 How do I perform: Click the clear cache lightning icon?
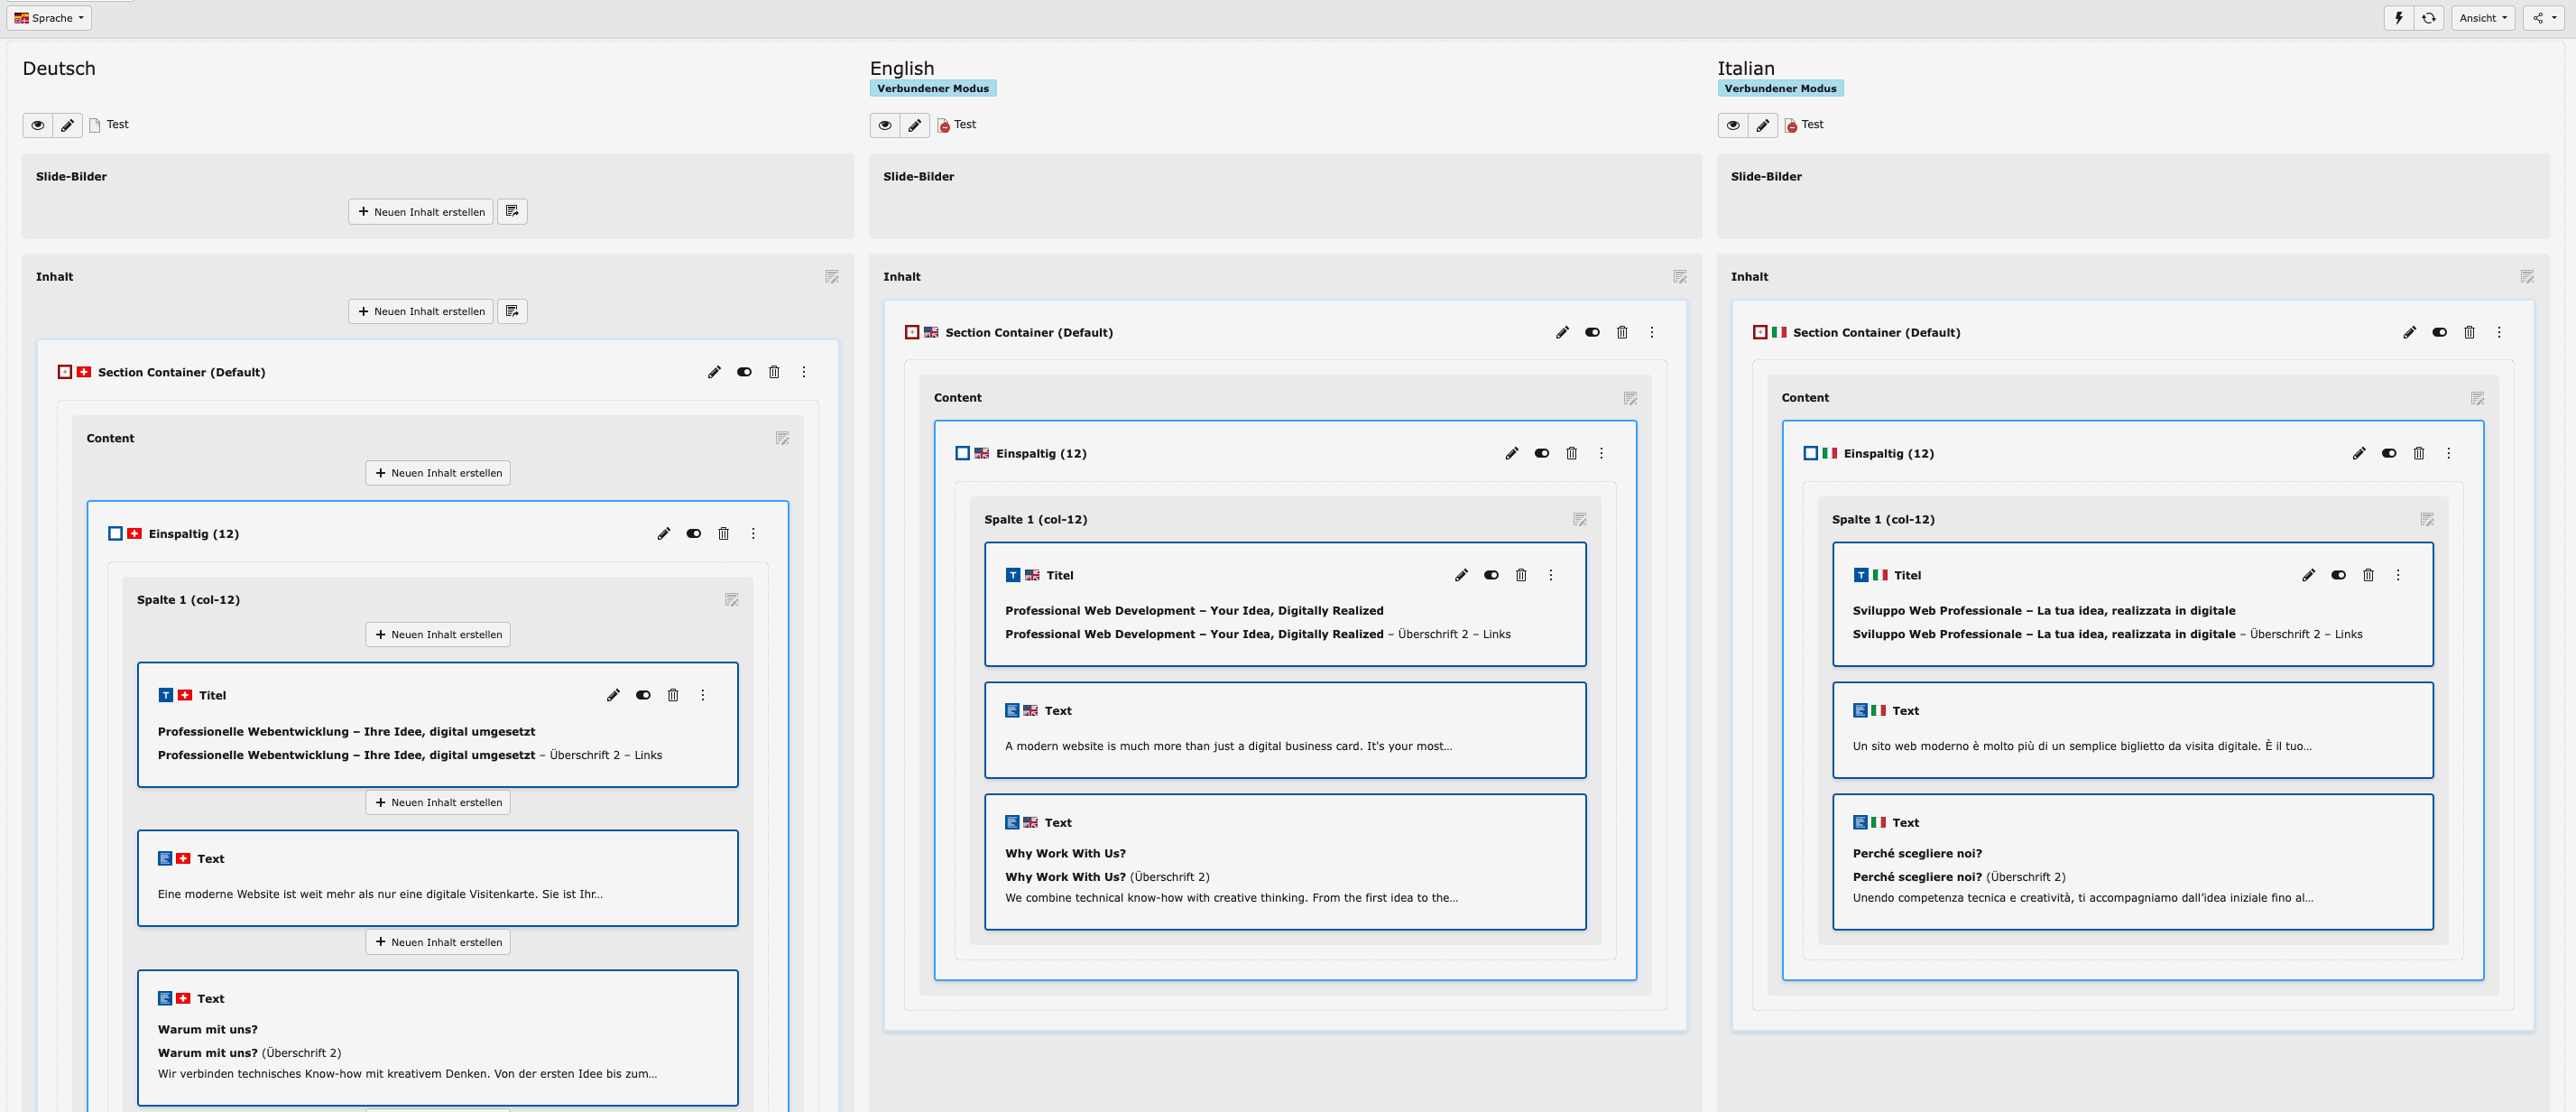pos(2398,18)
